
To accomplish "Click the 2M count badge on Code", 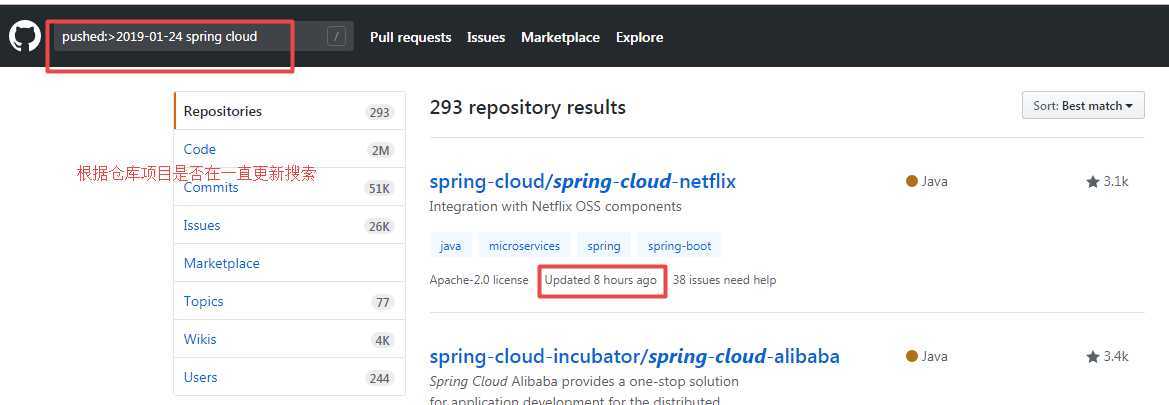I will pyautogui.click(x=380, y=151).
